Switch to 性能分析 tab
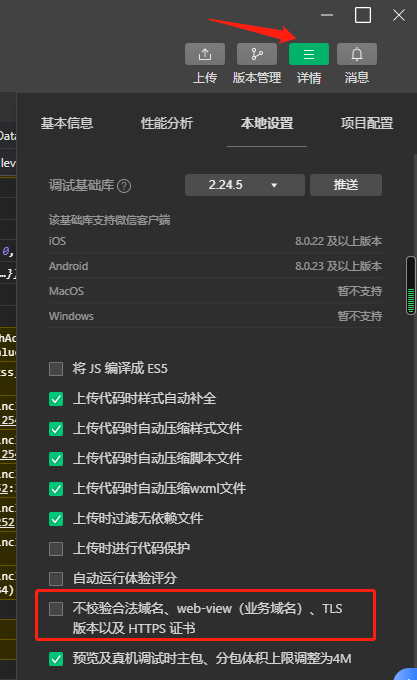Screen dimensions: 417x680 167,123
